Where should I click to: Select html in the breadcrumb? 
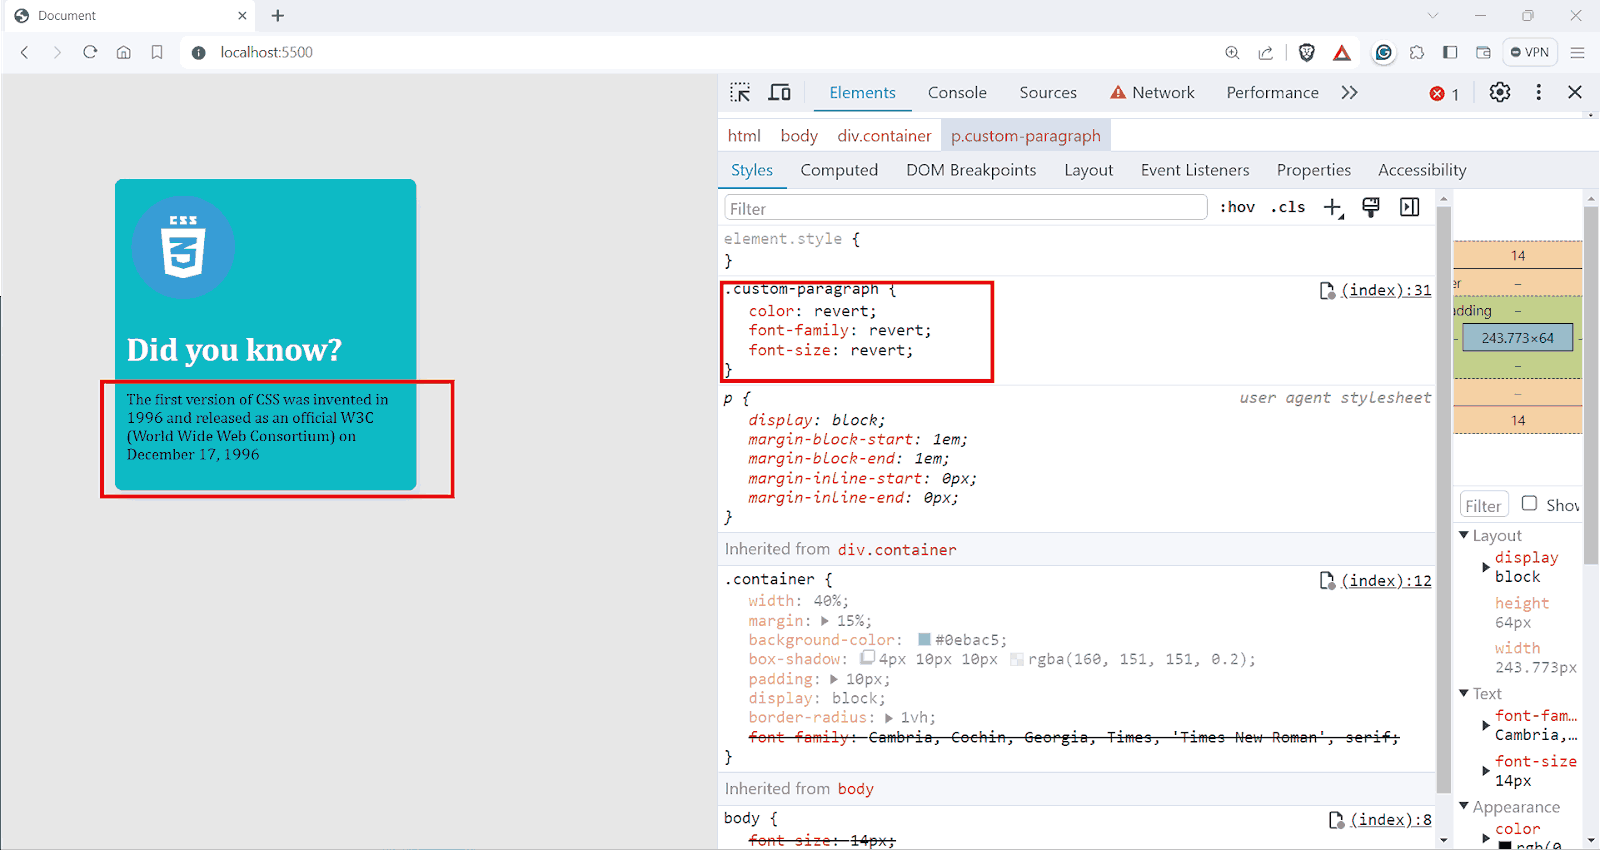click(744, 136)
